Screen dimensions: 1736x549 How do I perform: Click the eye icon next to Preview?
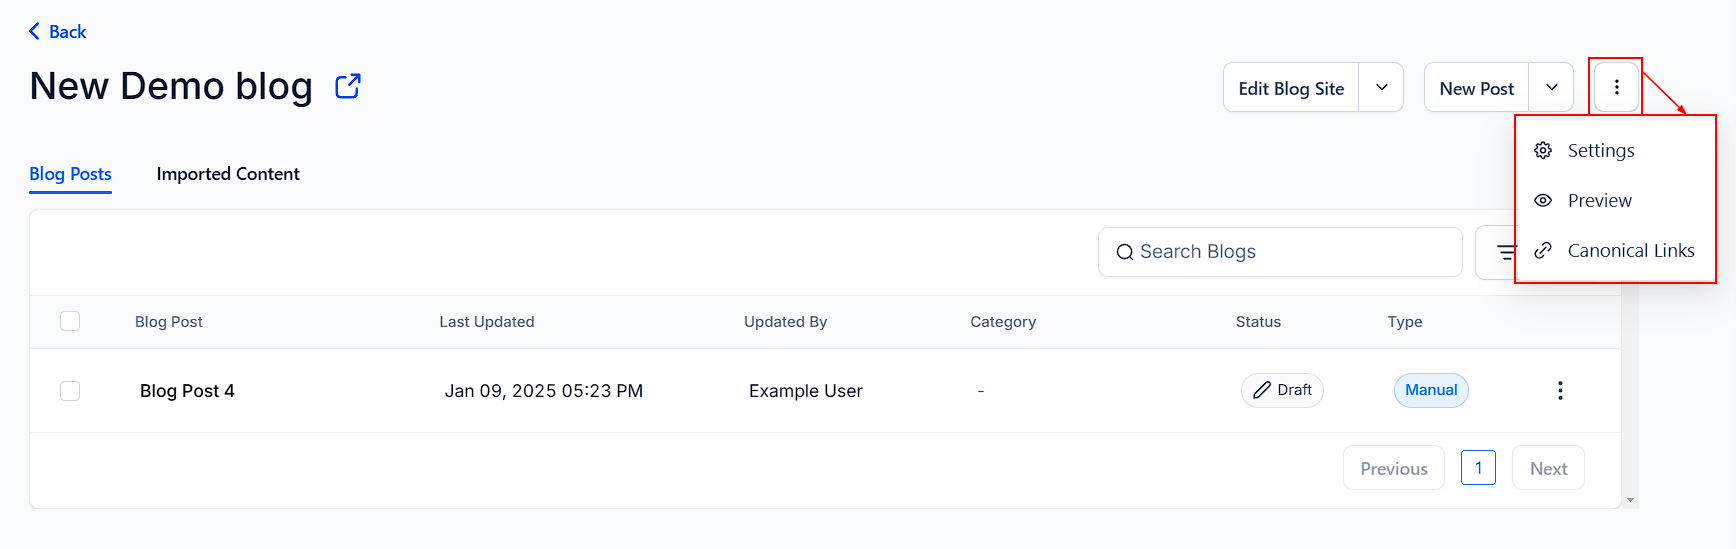(1543, 200)
